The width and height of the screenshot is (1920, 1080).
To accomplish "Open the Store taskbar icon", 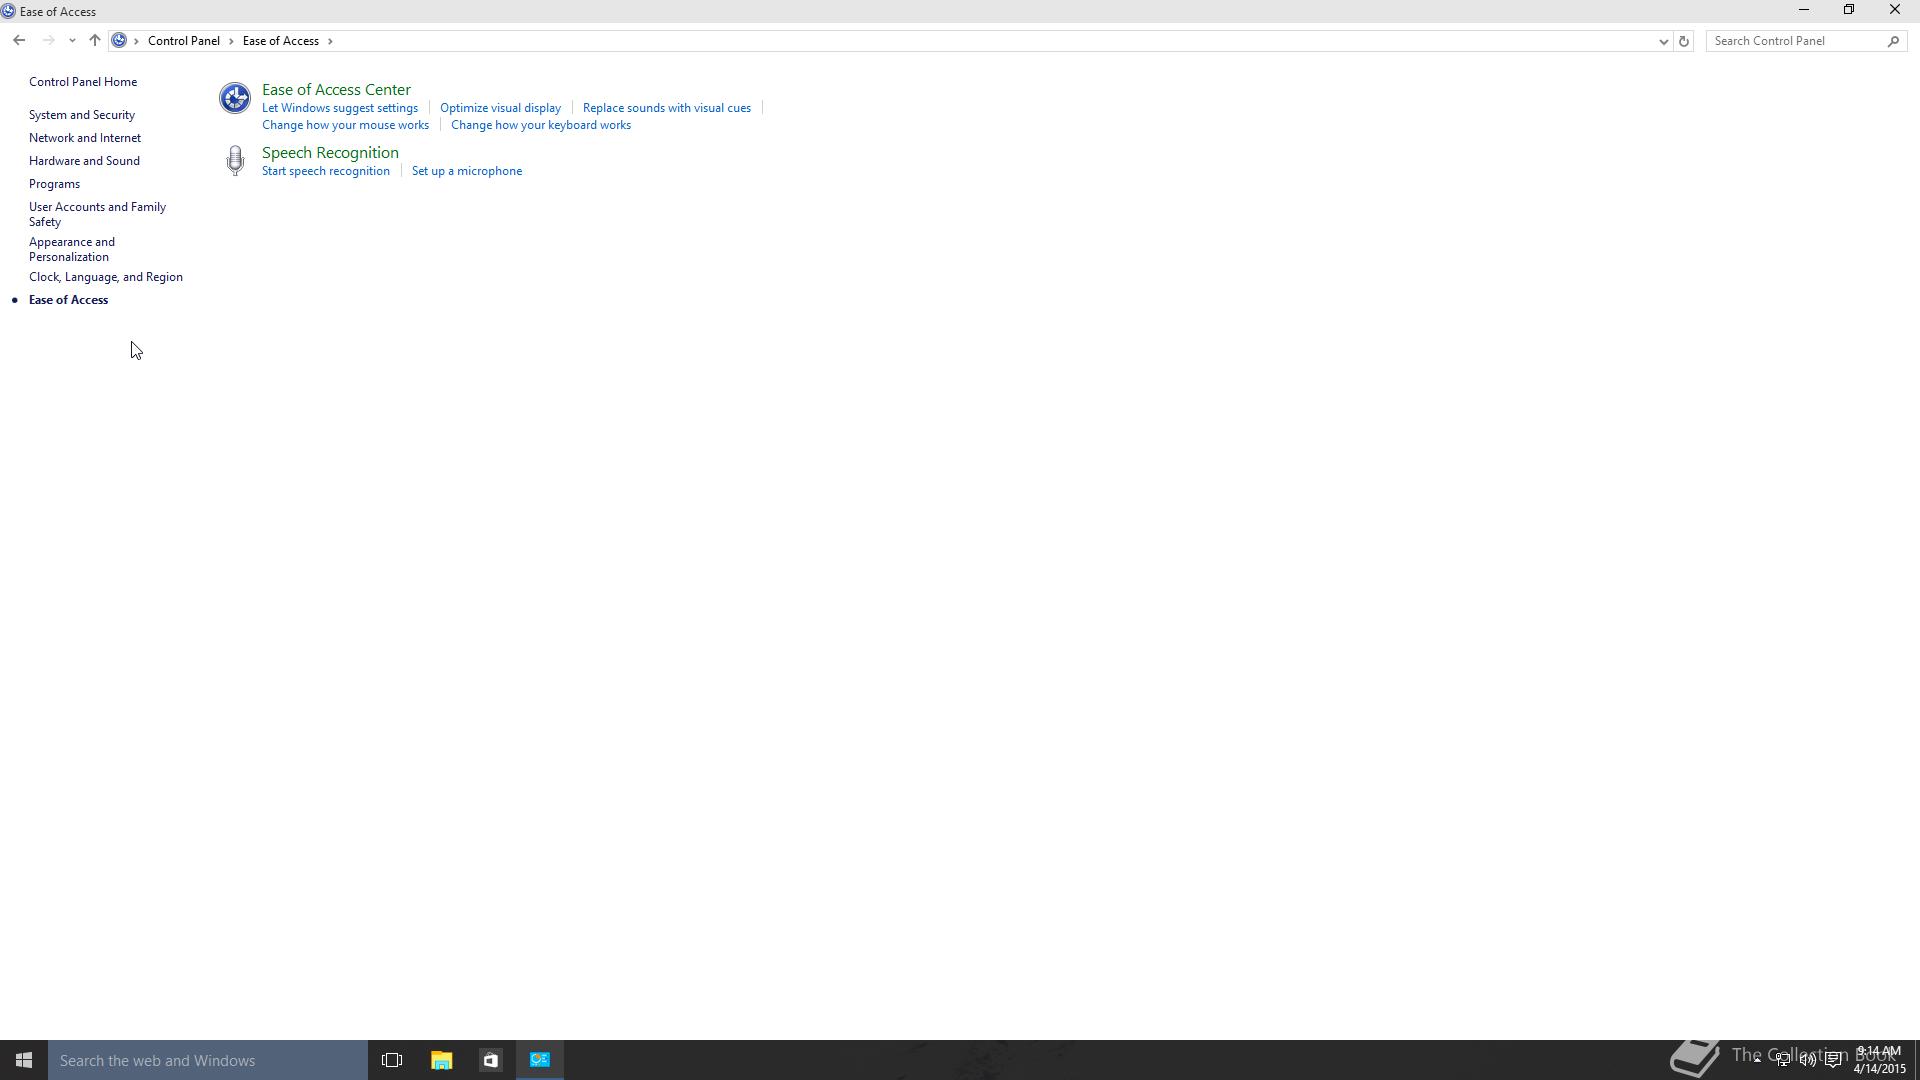I will tap(490, 1060).
